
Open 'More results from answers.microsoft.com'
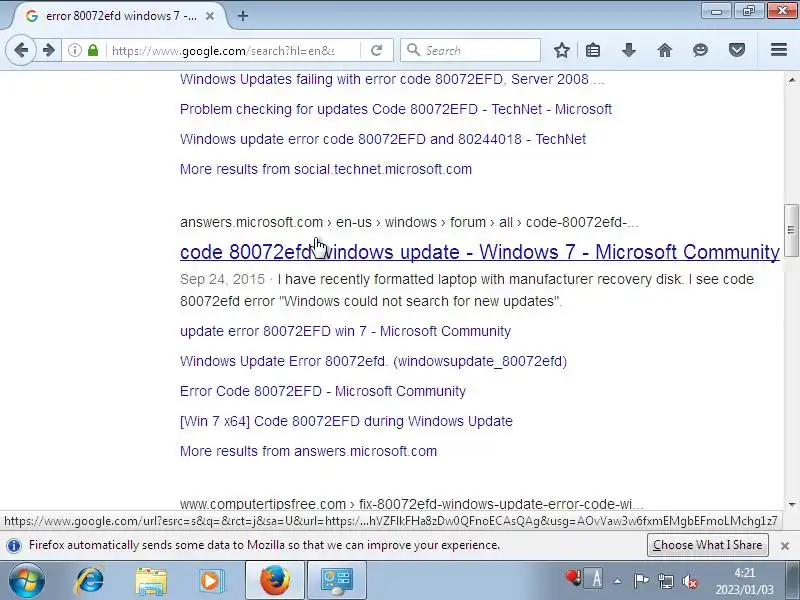pyautogui.click(x=309, y=452)
